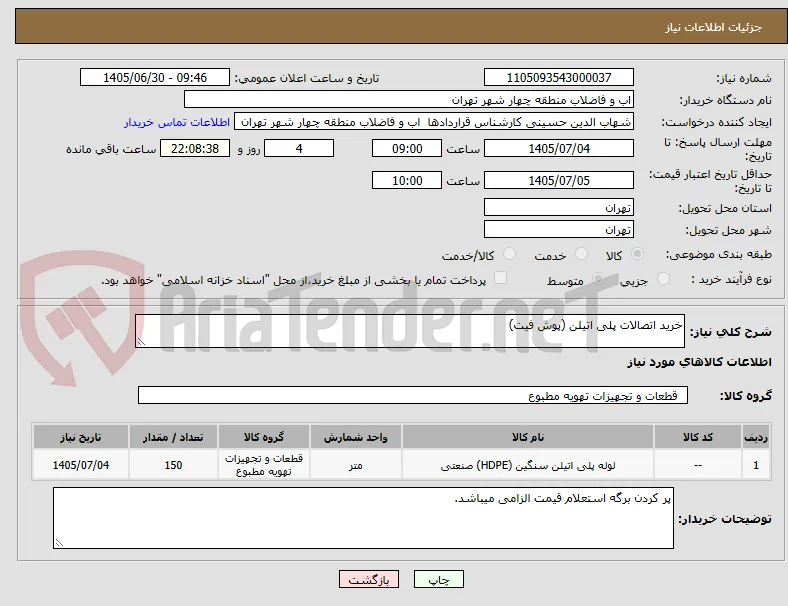Click the delivery province تهران field
The image size is (788, 606).
point(559,208)
